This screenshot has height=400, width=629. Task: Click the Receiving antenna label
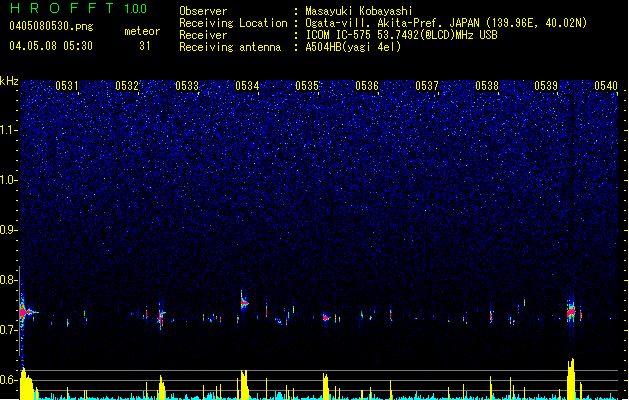pos(230,47)
